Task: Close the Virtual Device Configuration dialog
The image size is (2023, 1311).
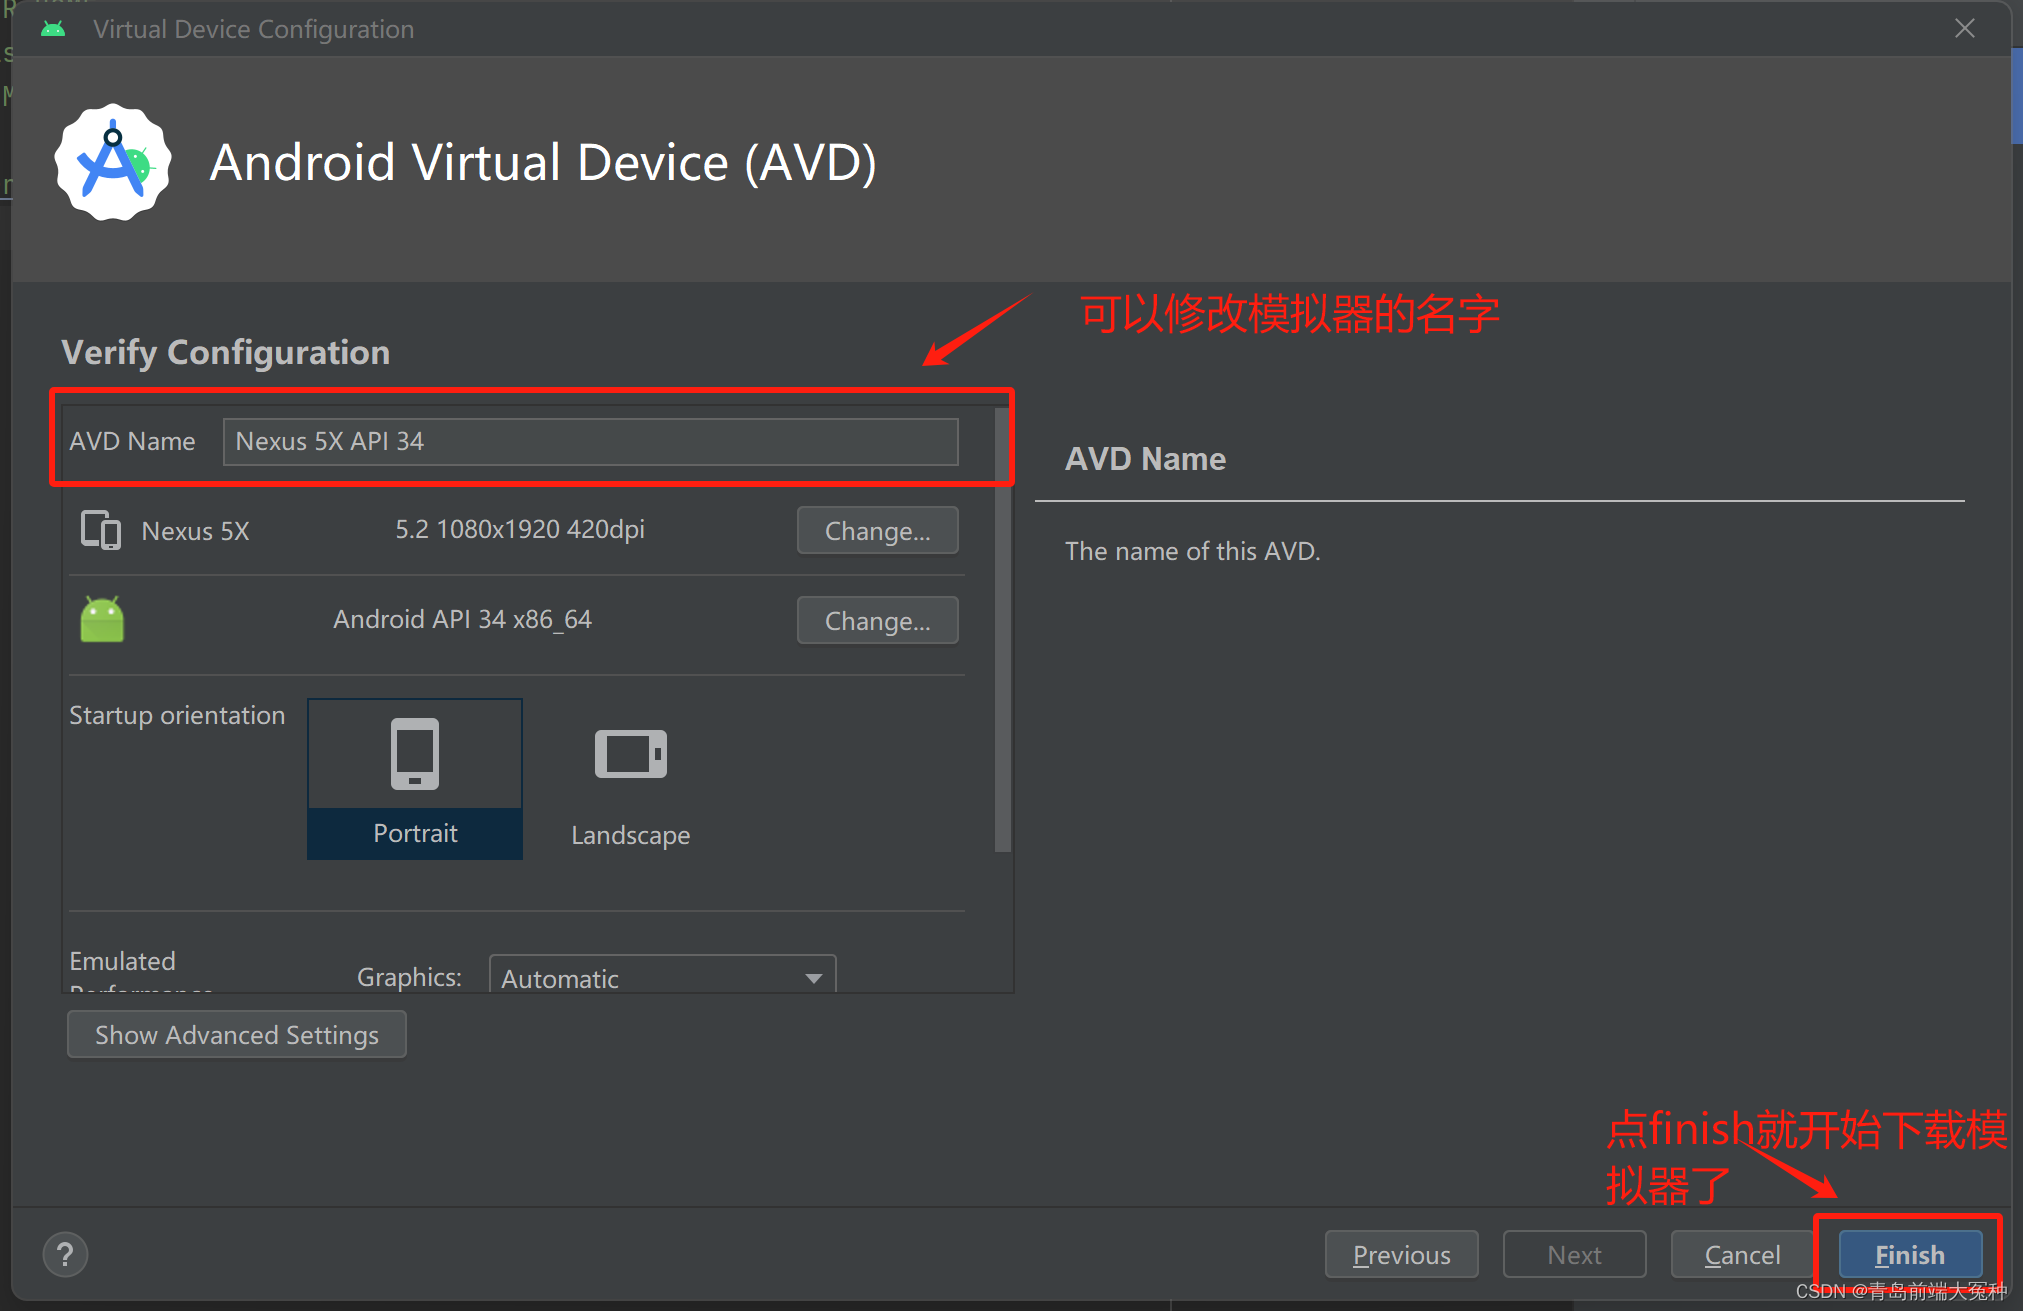Action: 1964,29
